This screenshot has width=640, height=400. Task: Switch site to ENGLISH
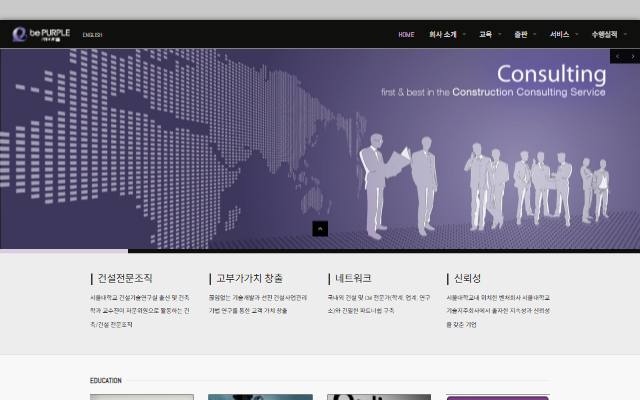pos(92,35)
